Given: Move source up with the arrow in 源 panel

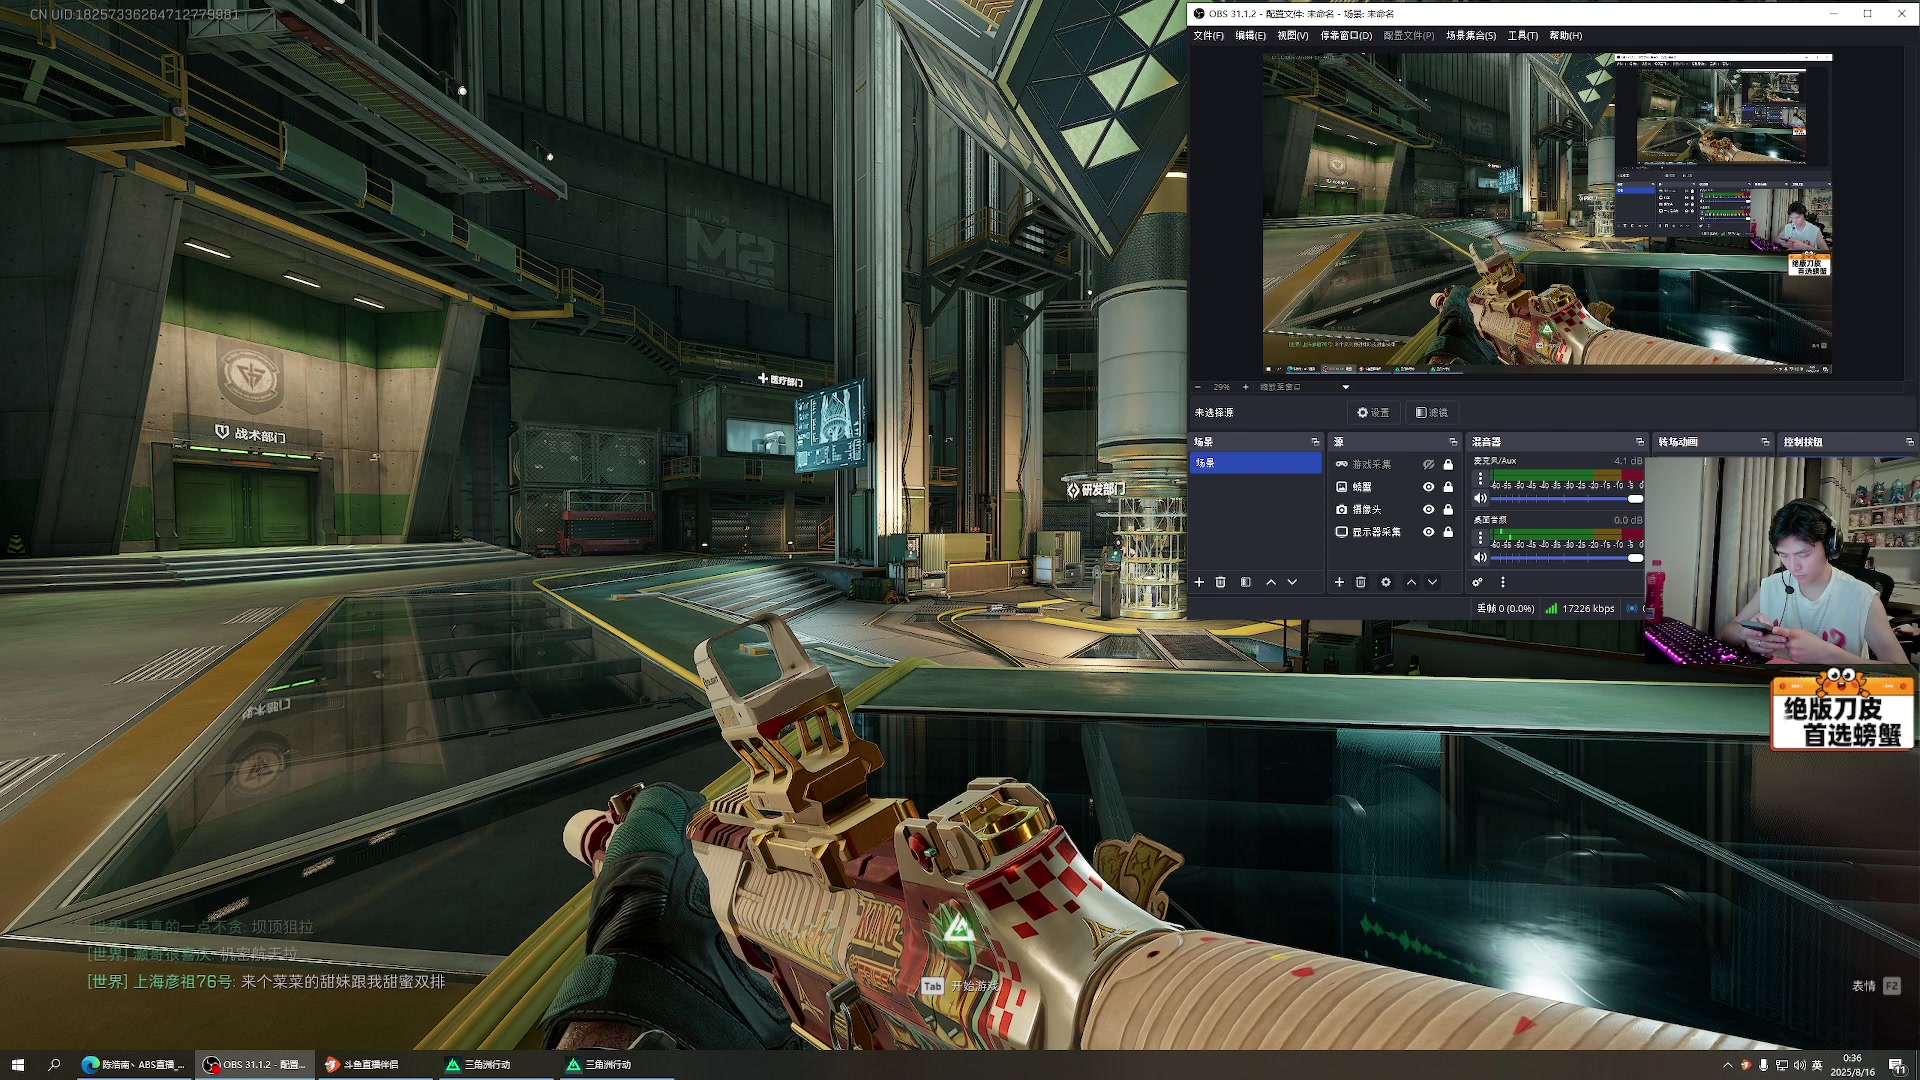Looking at the screenshot, I should (x=1411, y=582).
